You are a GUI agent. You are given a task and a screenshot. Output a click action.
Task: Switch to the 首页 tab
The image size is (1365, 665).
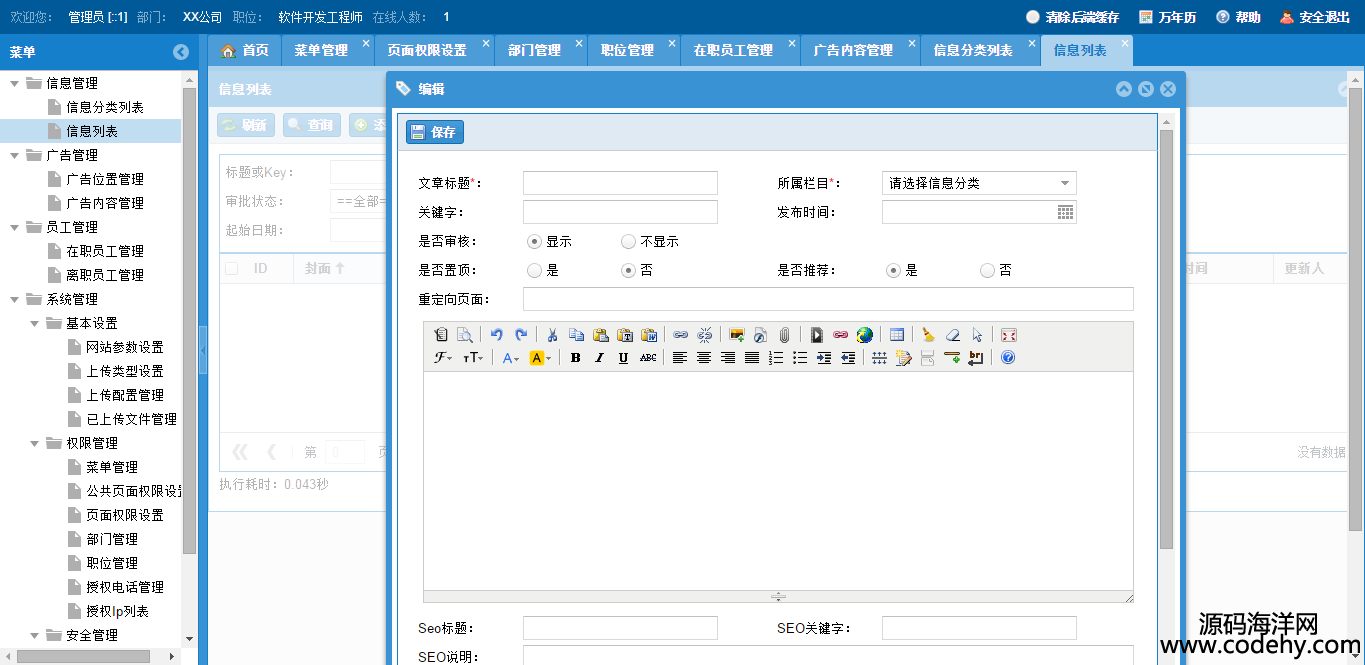[245, 50]
